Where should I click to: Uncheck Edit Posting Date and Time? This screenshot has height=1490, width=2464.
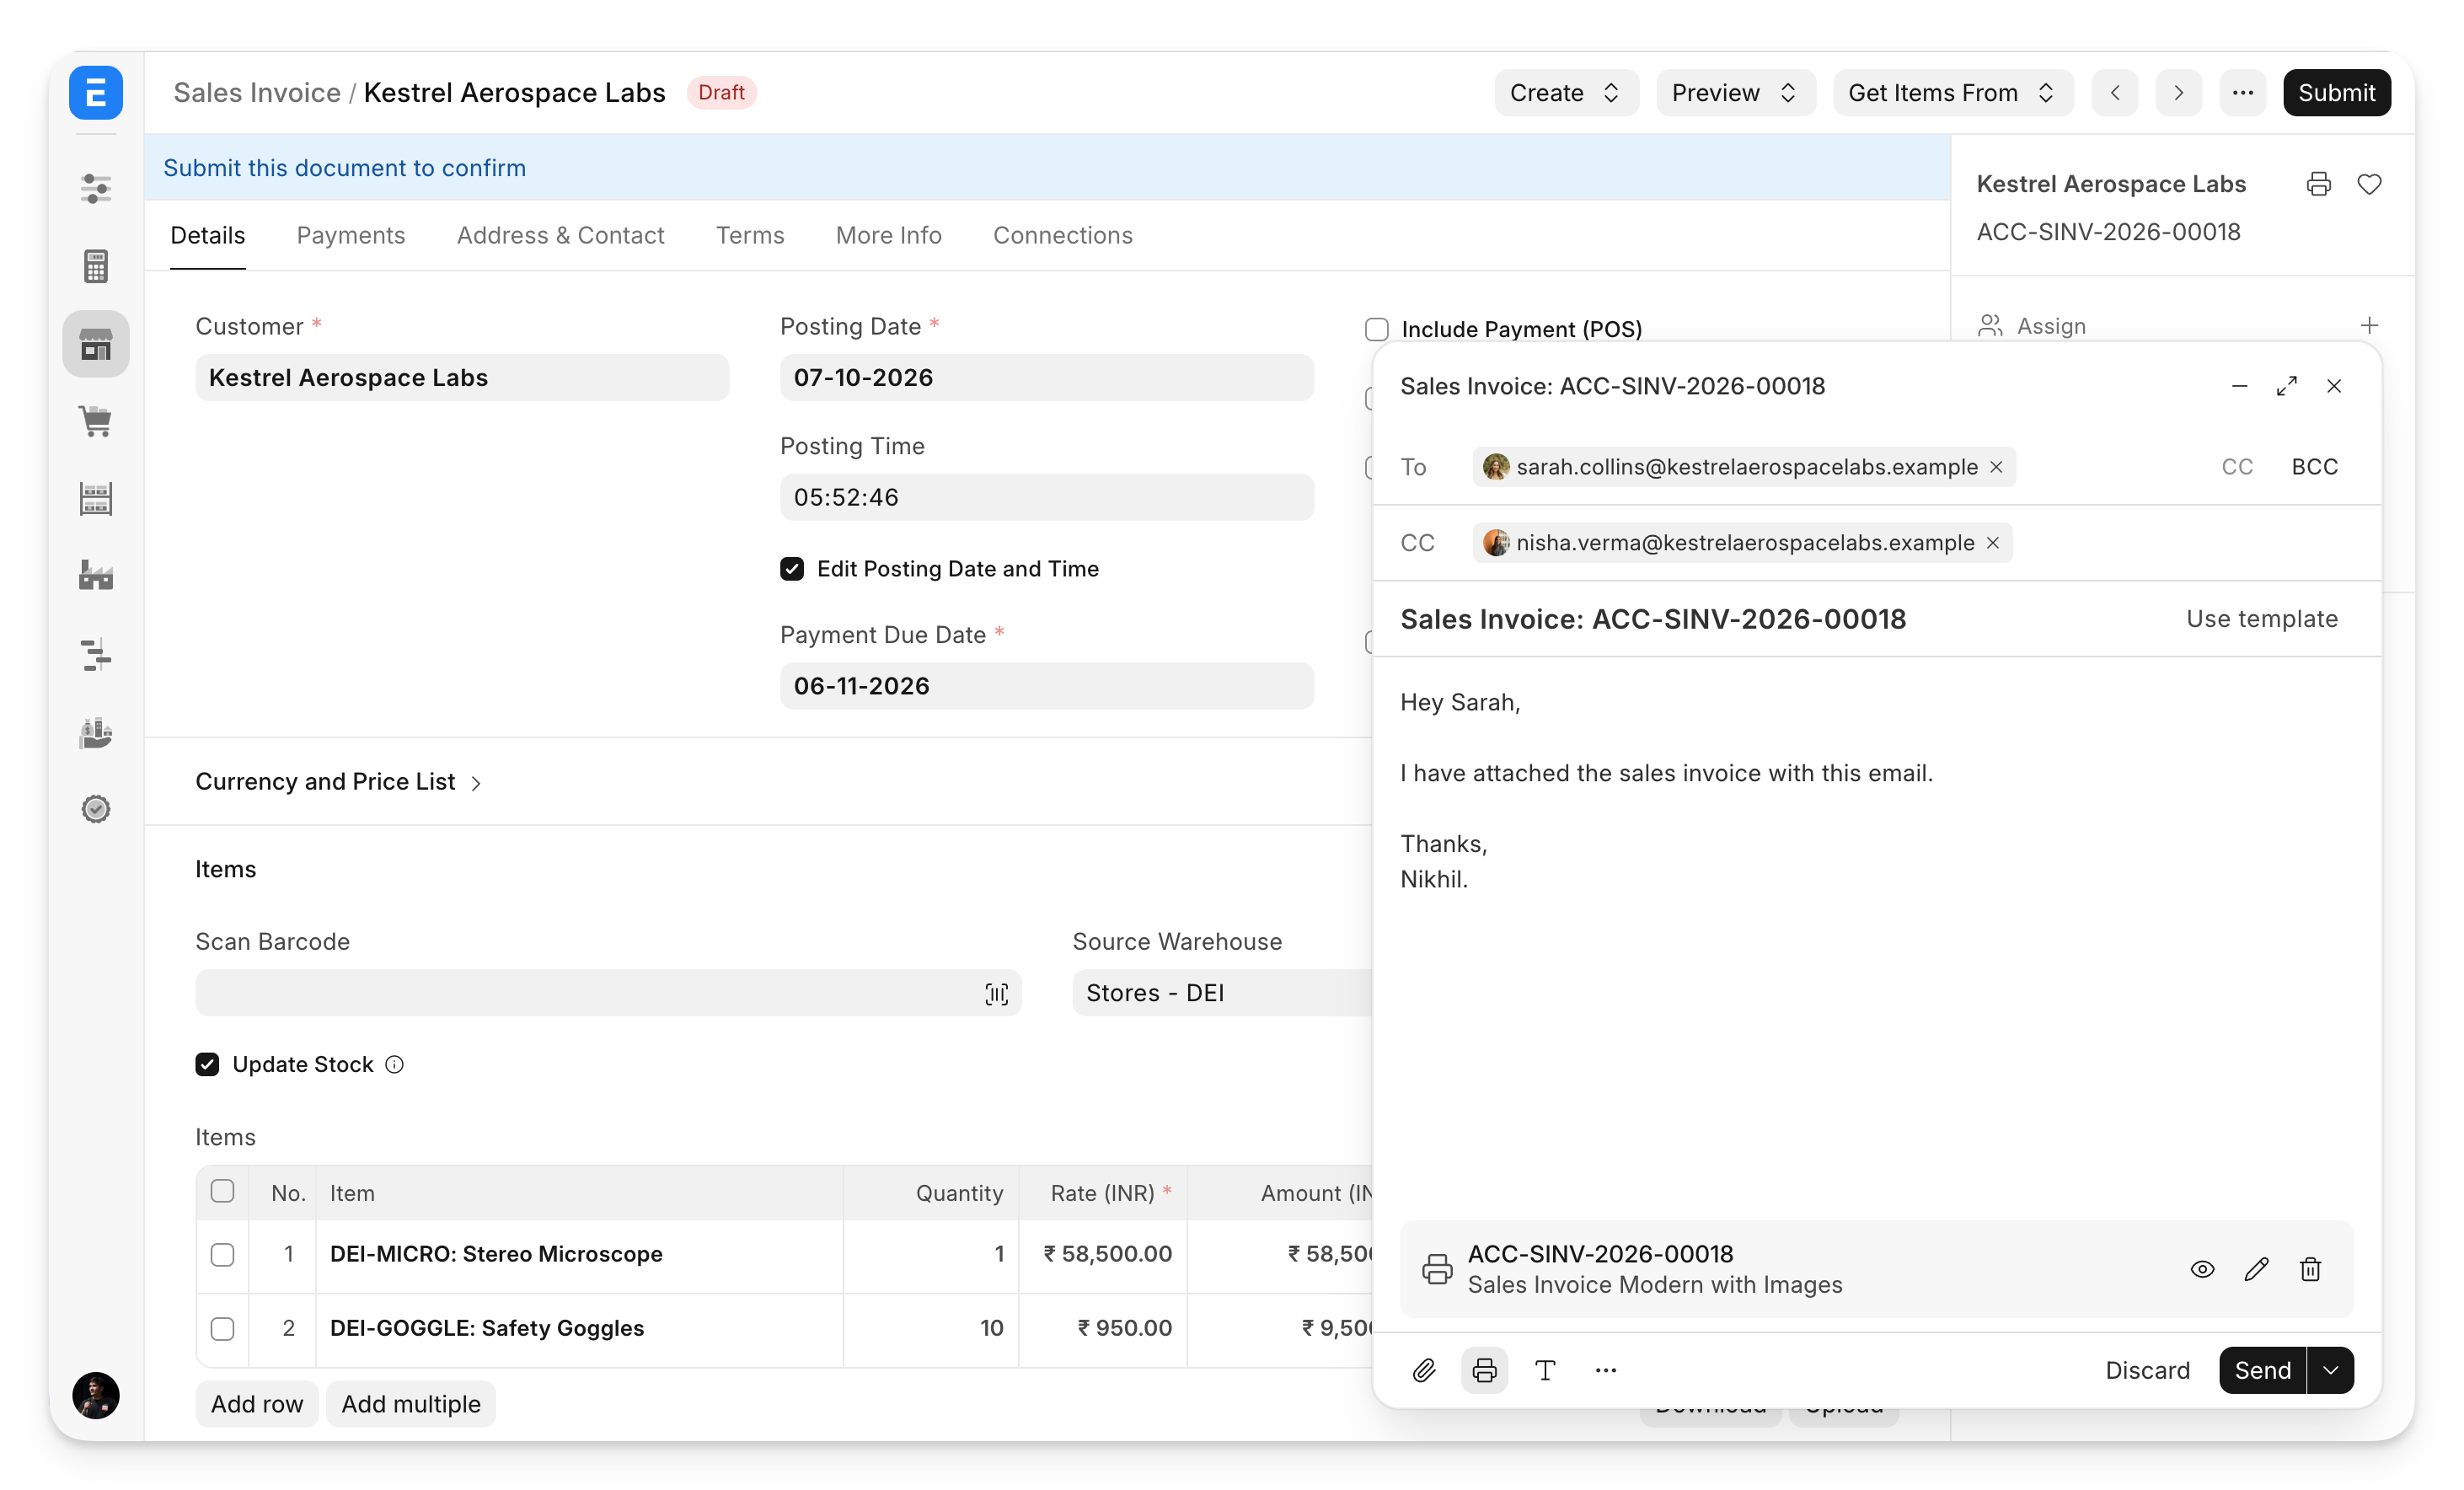(792, 569)
